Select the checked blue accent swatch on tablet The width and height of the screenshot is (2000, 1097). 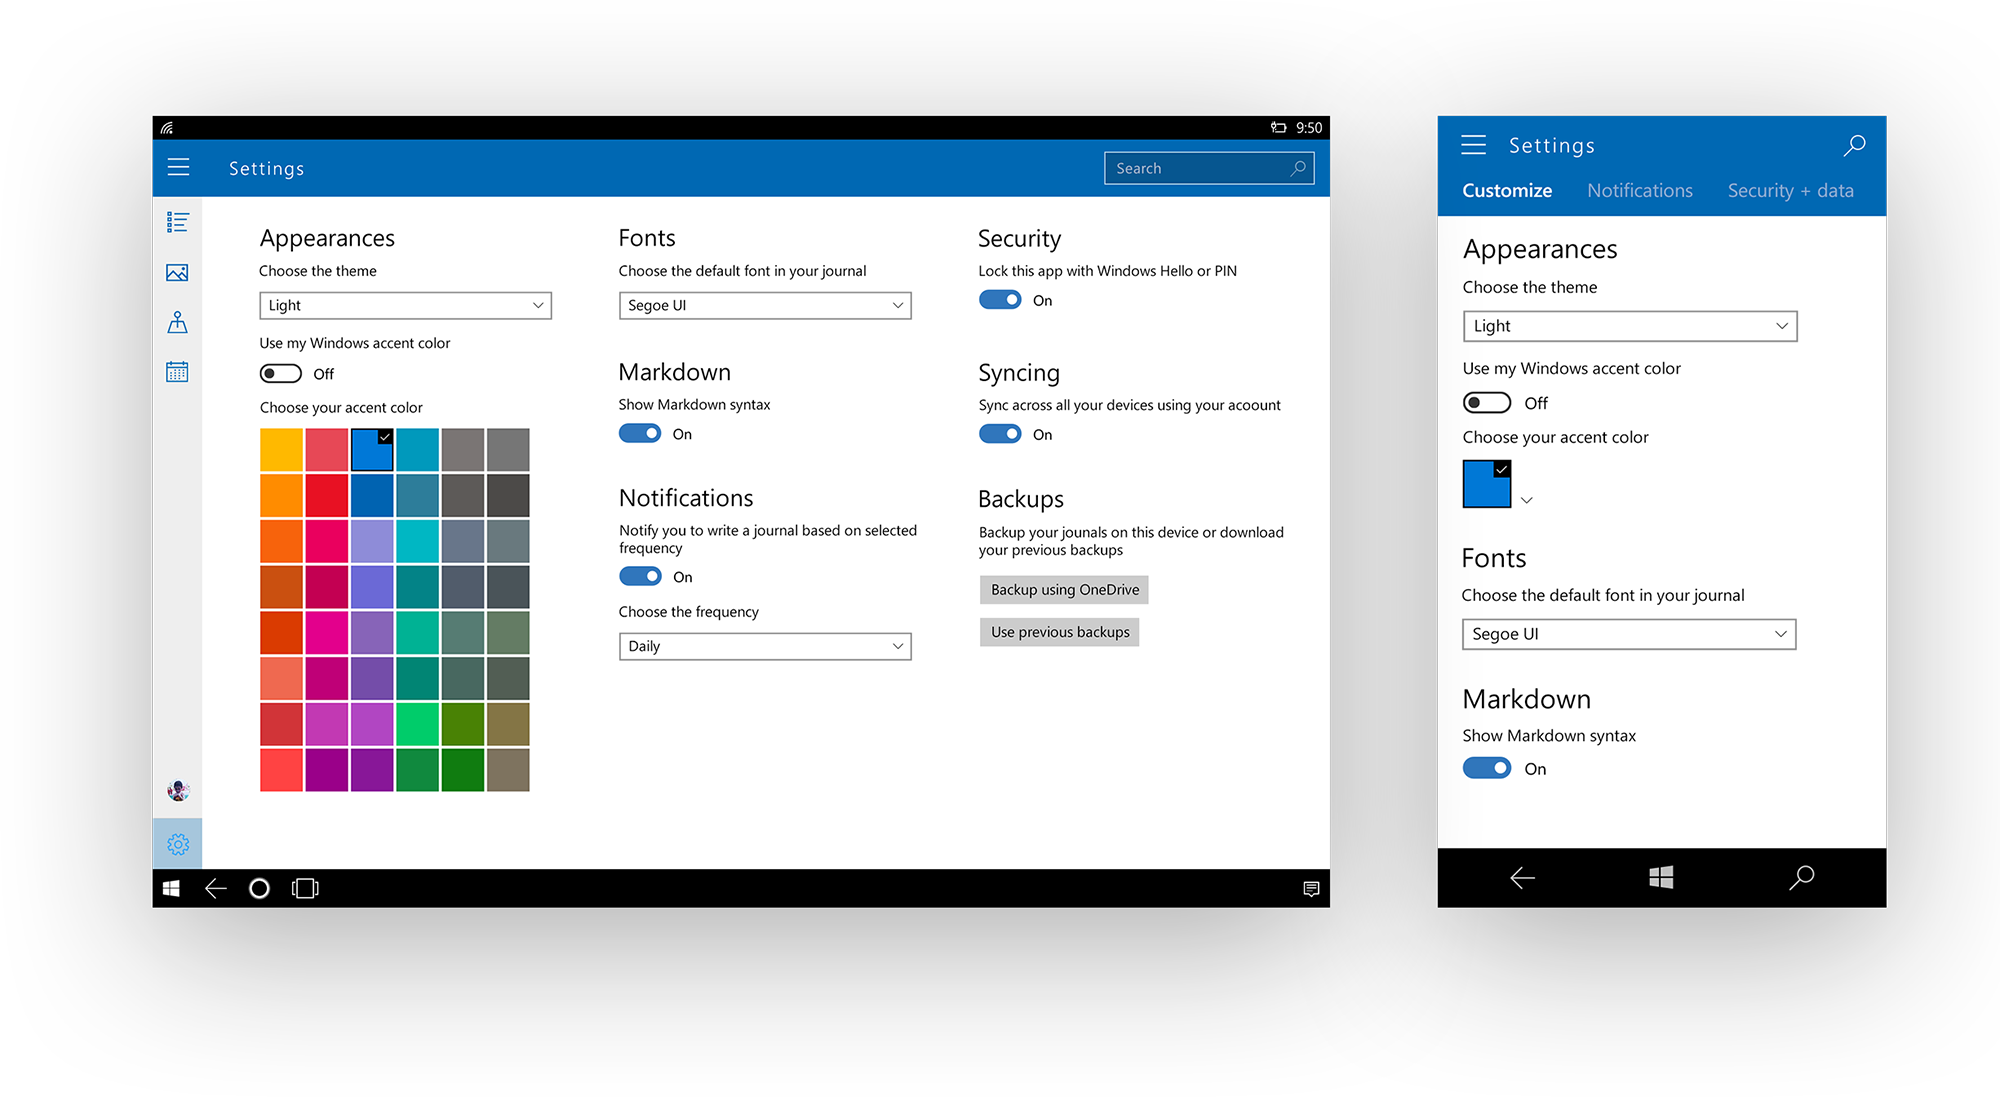coord(372,450)
